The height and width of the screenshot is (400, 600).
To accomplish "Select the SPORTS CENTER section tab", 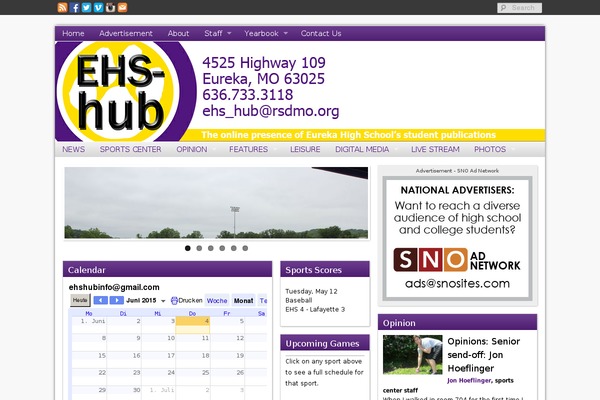I will pos(130,149).
